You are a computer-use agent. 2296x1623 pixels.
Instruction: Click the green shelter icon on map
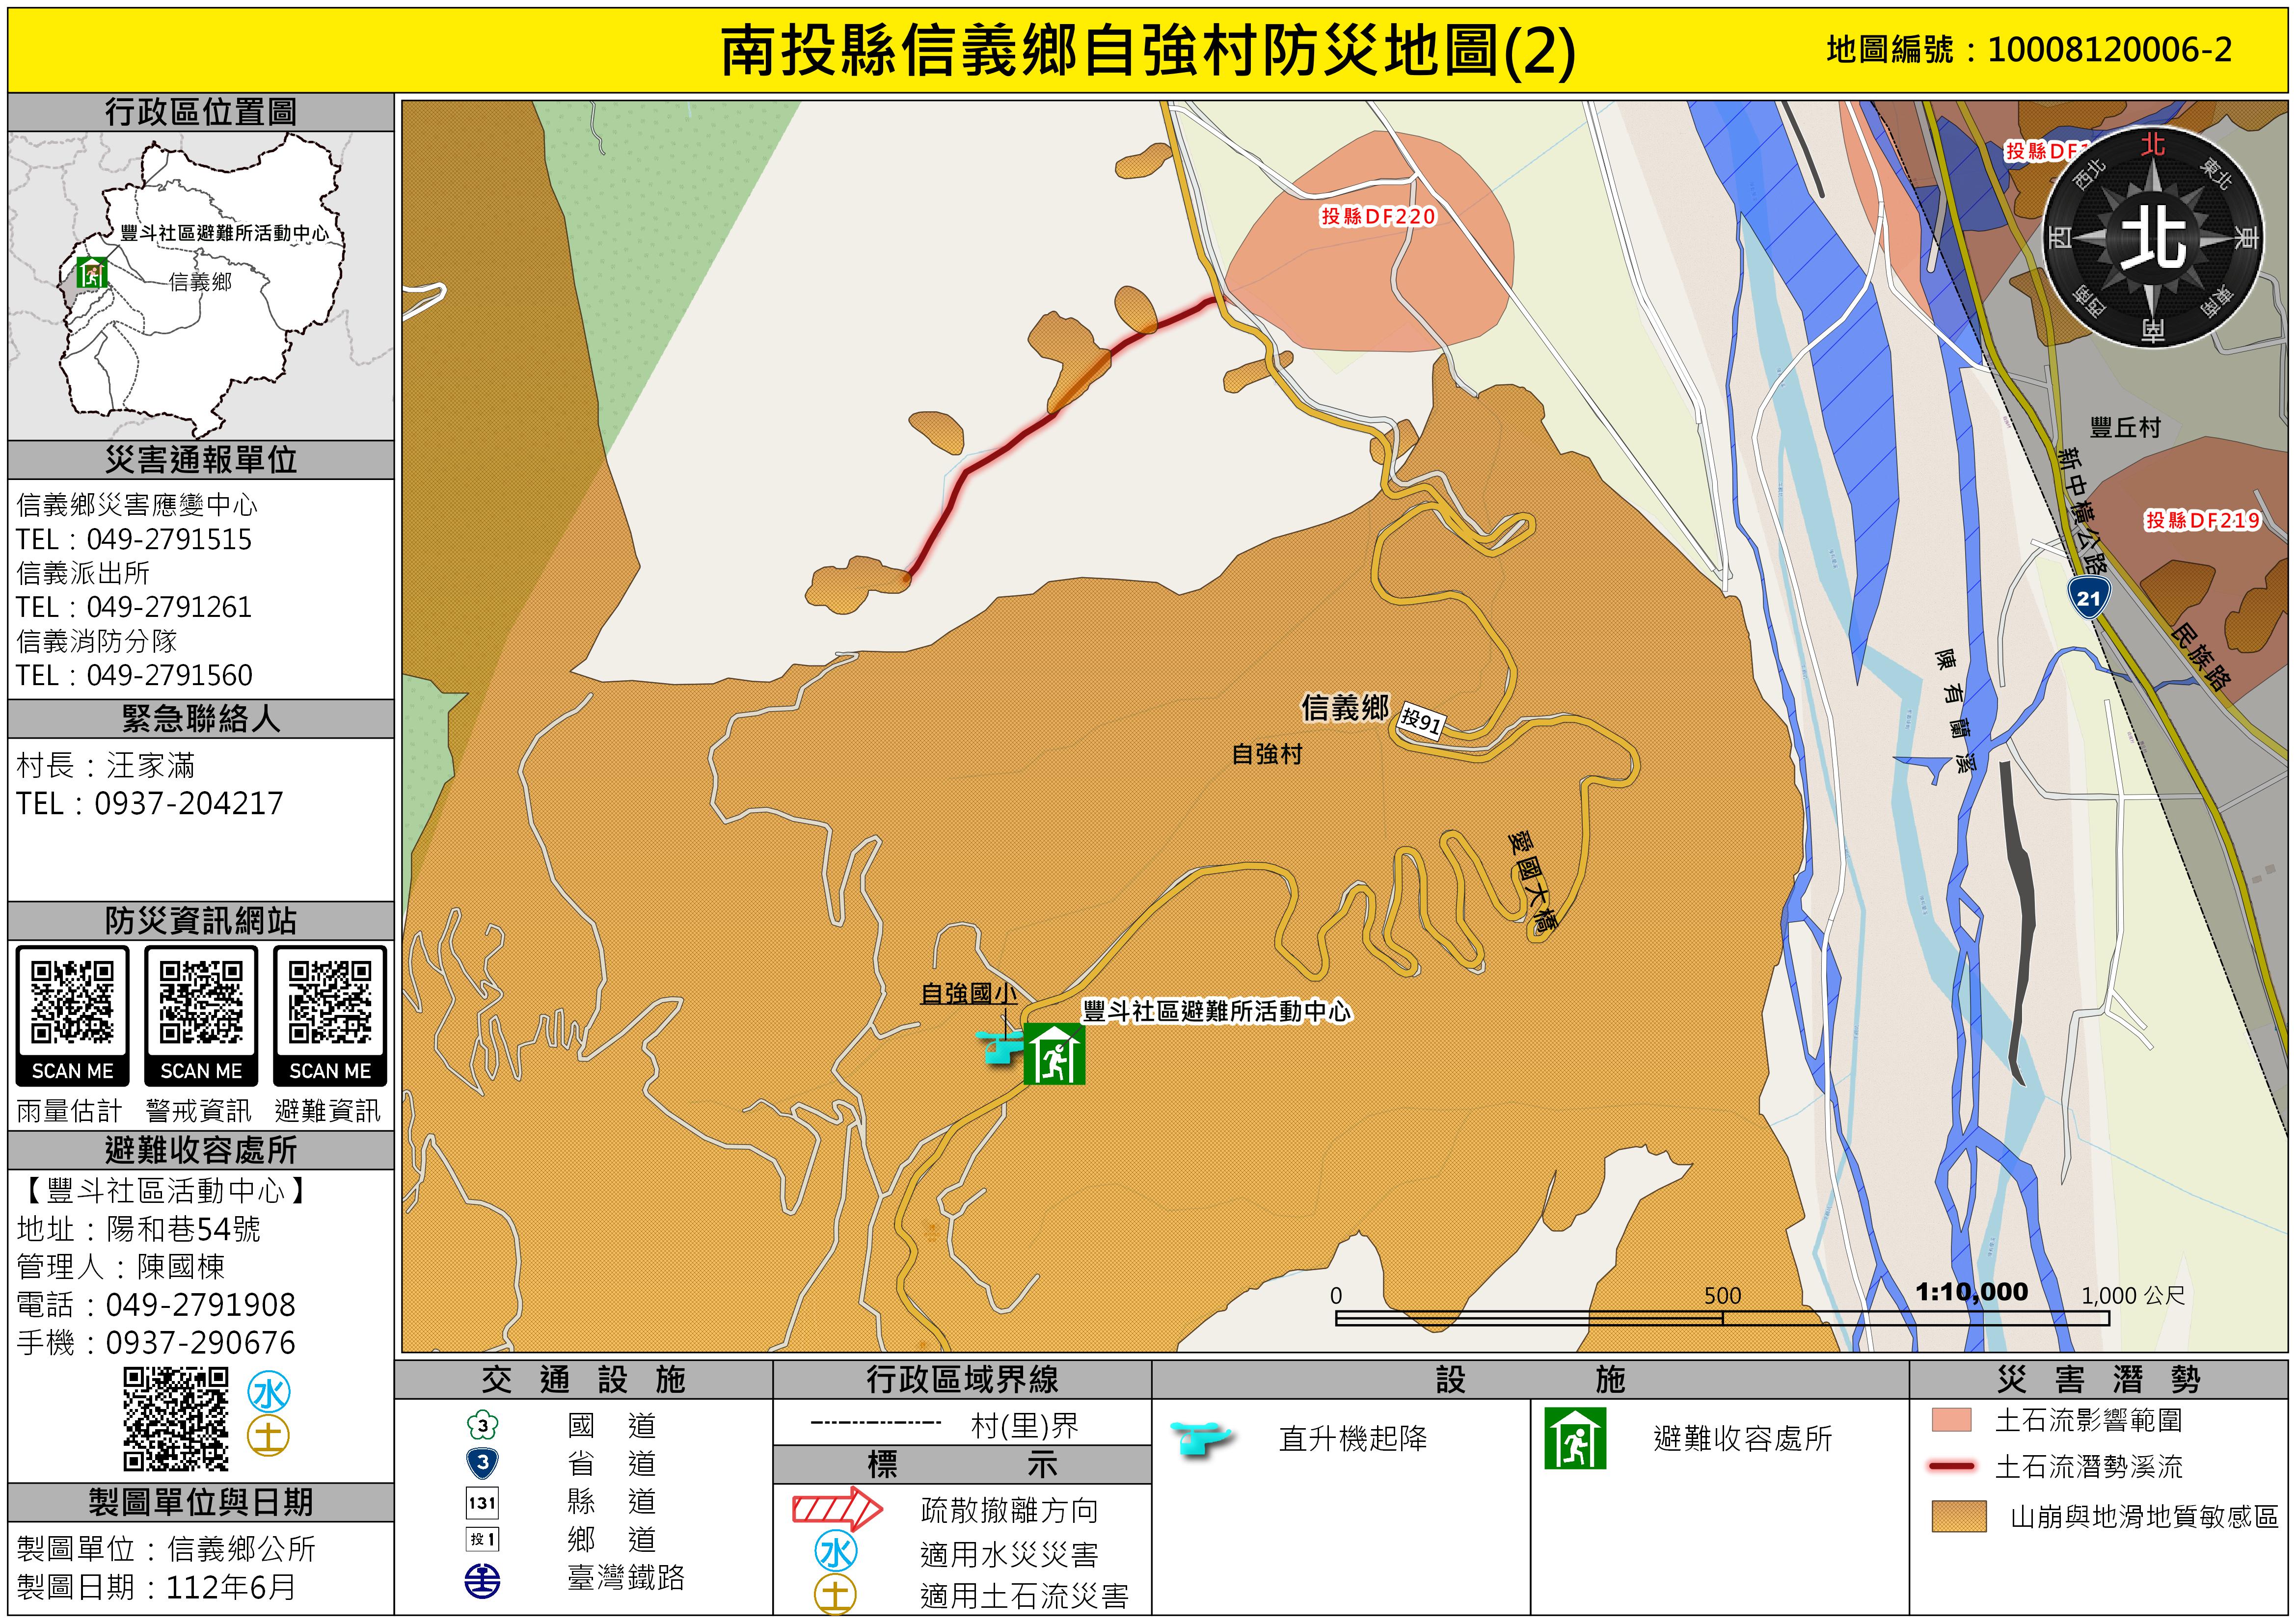1054,1055
